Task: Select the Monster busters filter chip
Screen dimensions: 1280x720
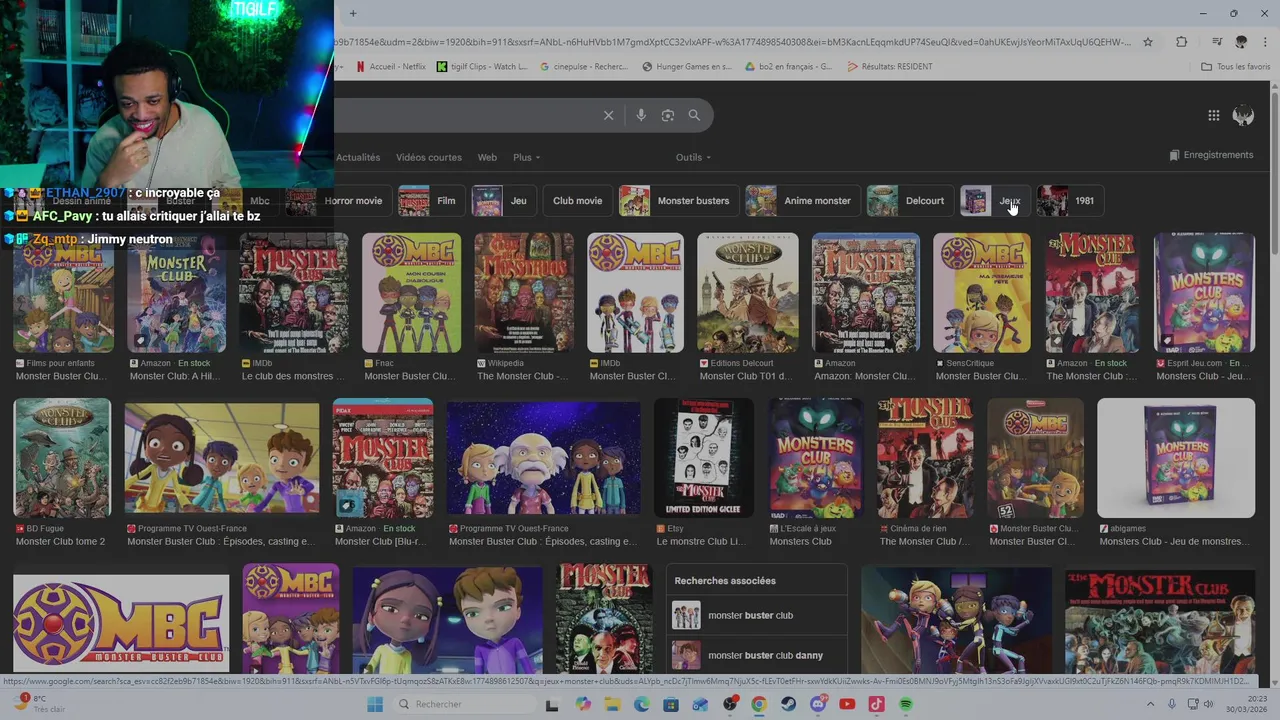Action: (x=678, y=201)
